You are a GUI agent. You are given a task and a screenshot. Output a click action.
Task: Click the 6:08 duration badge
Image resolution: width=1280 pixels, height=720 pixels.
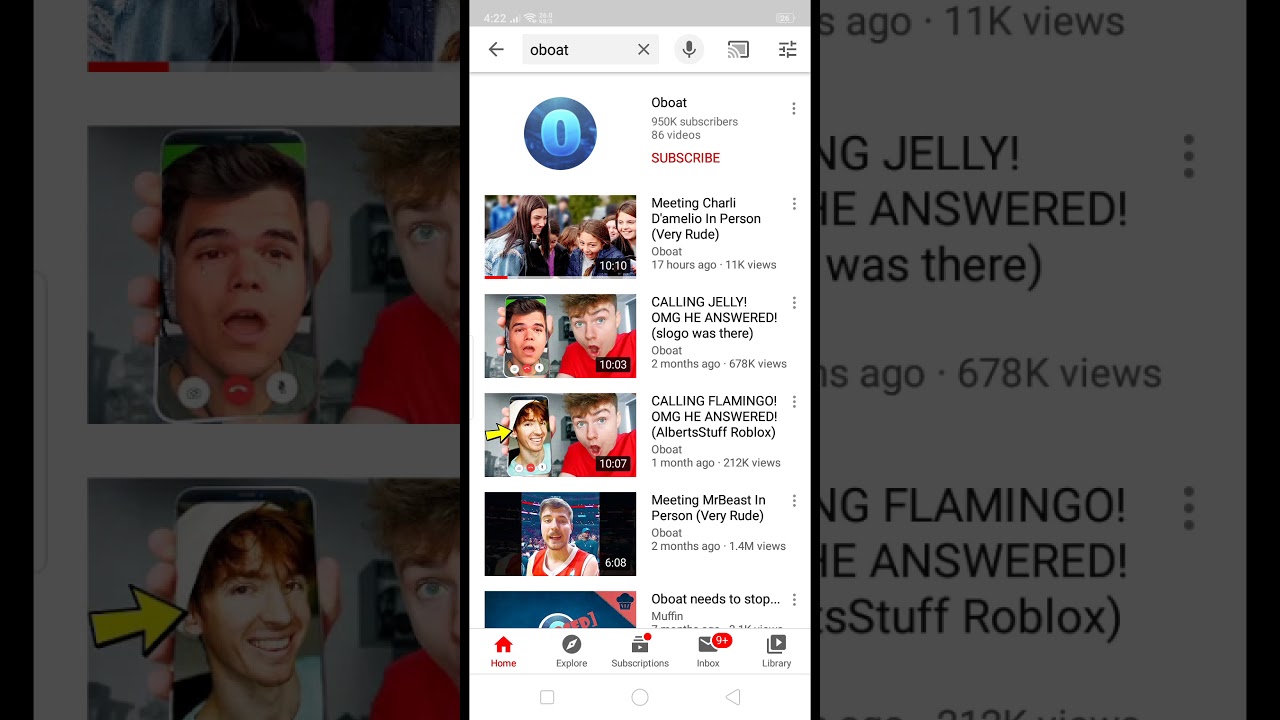pos(616,563)
